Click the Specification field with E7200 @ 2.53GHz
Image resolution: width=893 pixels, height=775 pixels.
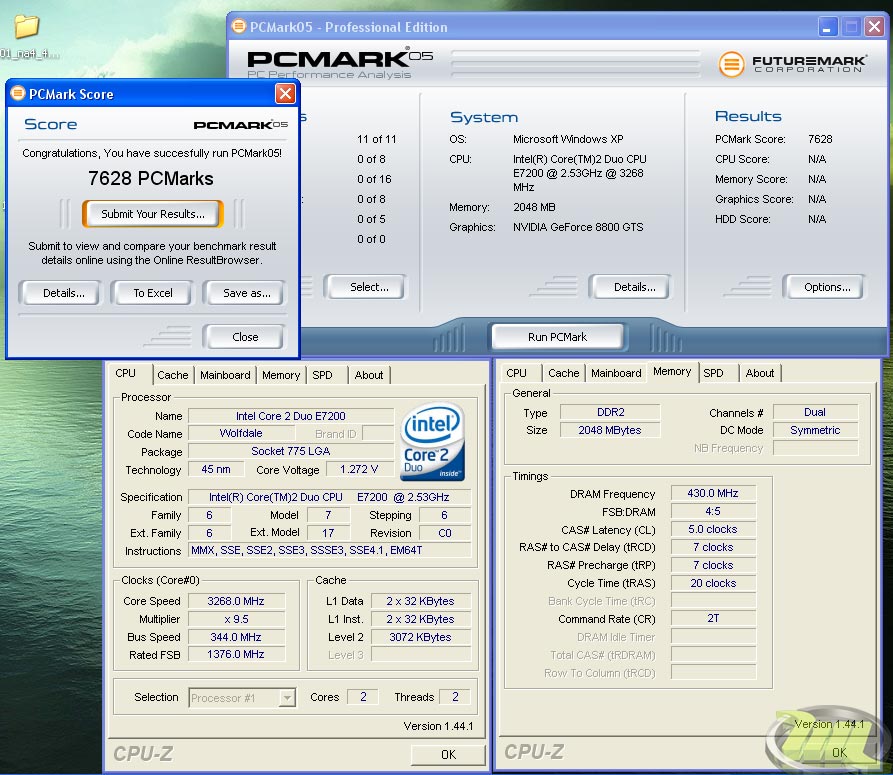(330, 497)
